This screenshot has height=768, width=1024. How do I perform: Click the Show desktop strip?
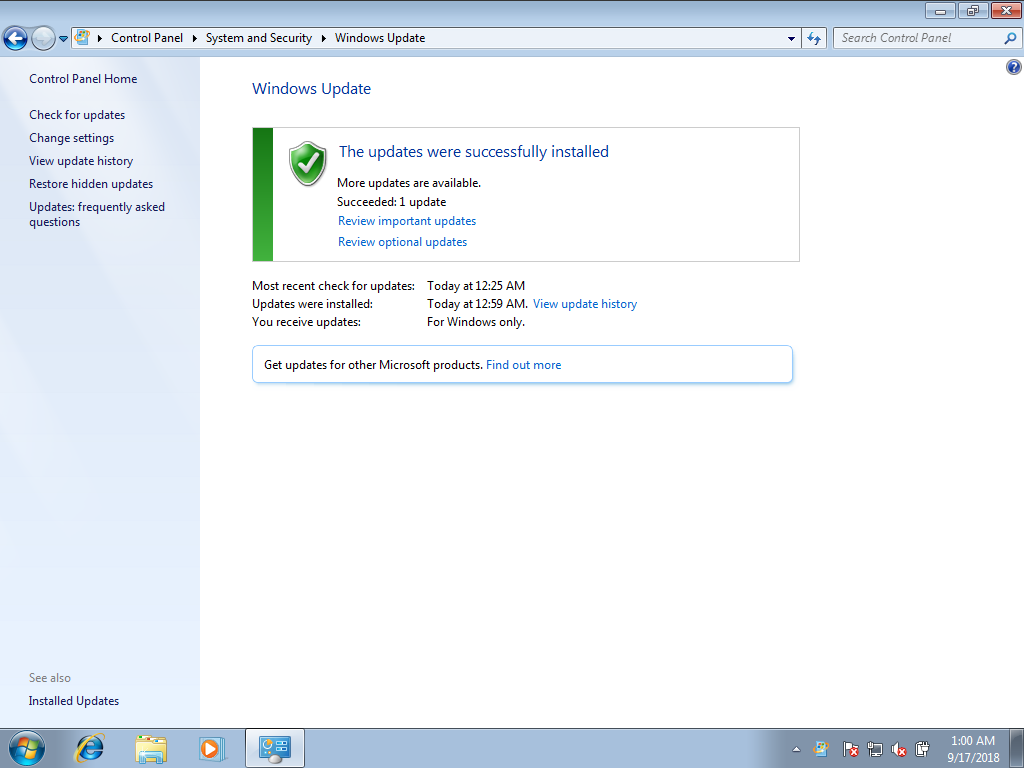click(x=1016, y=749)
